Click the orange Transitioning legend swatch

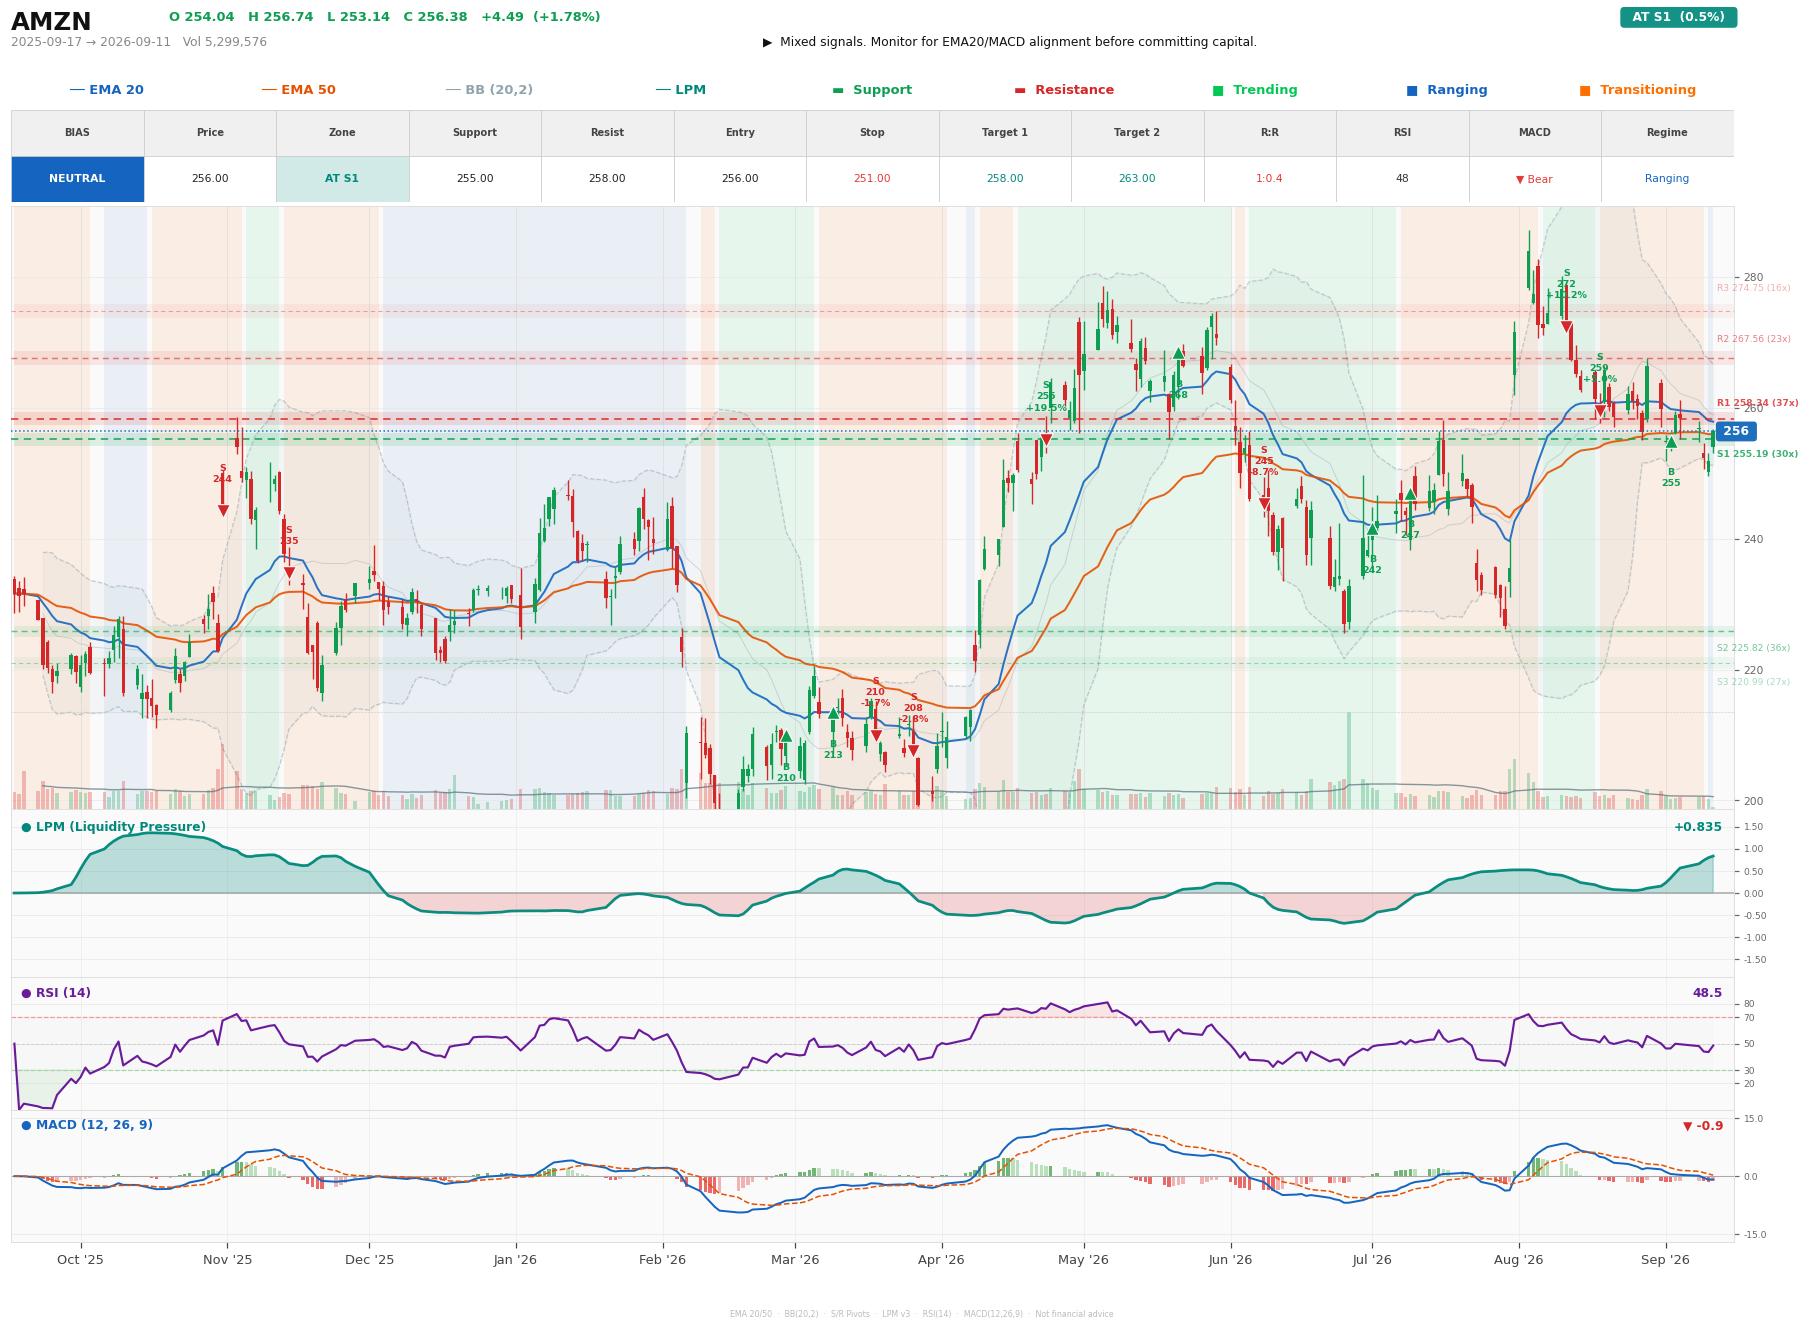coord(1585,90)
